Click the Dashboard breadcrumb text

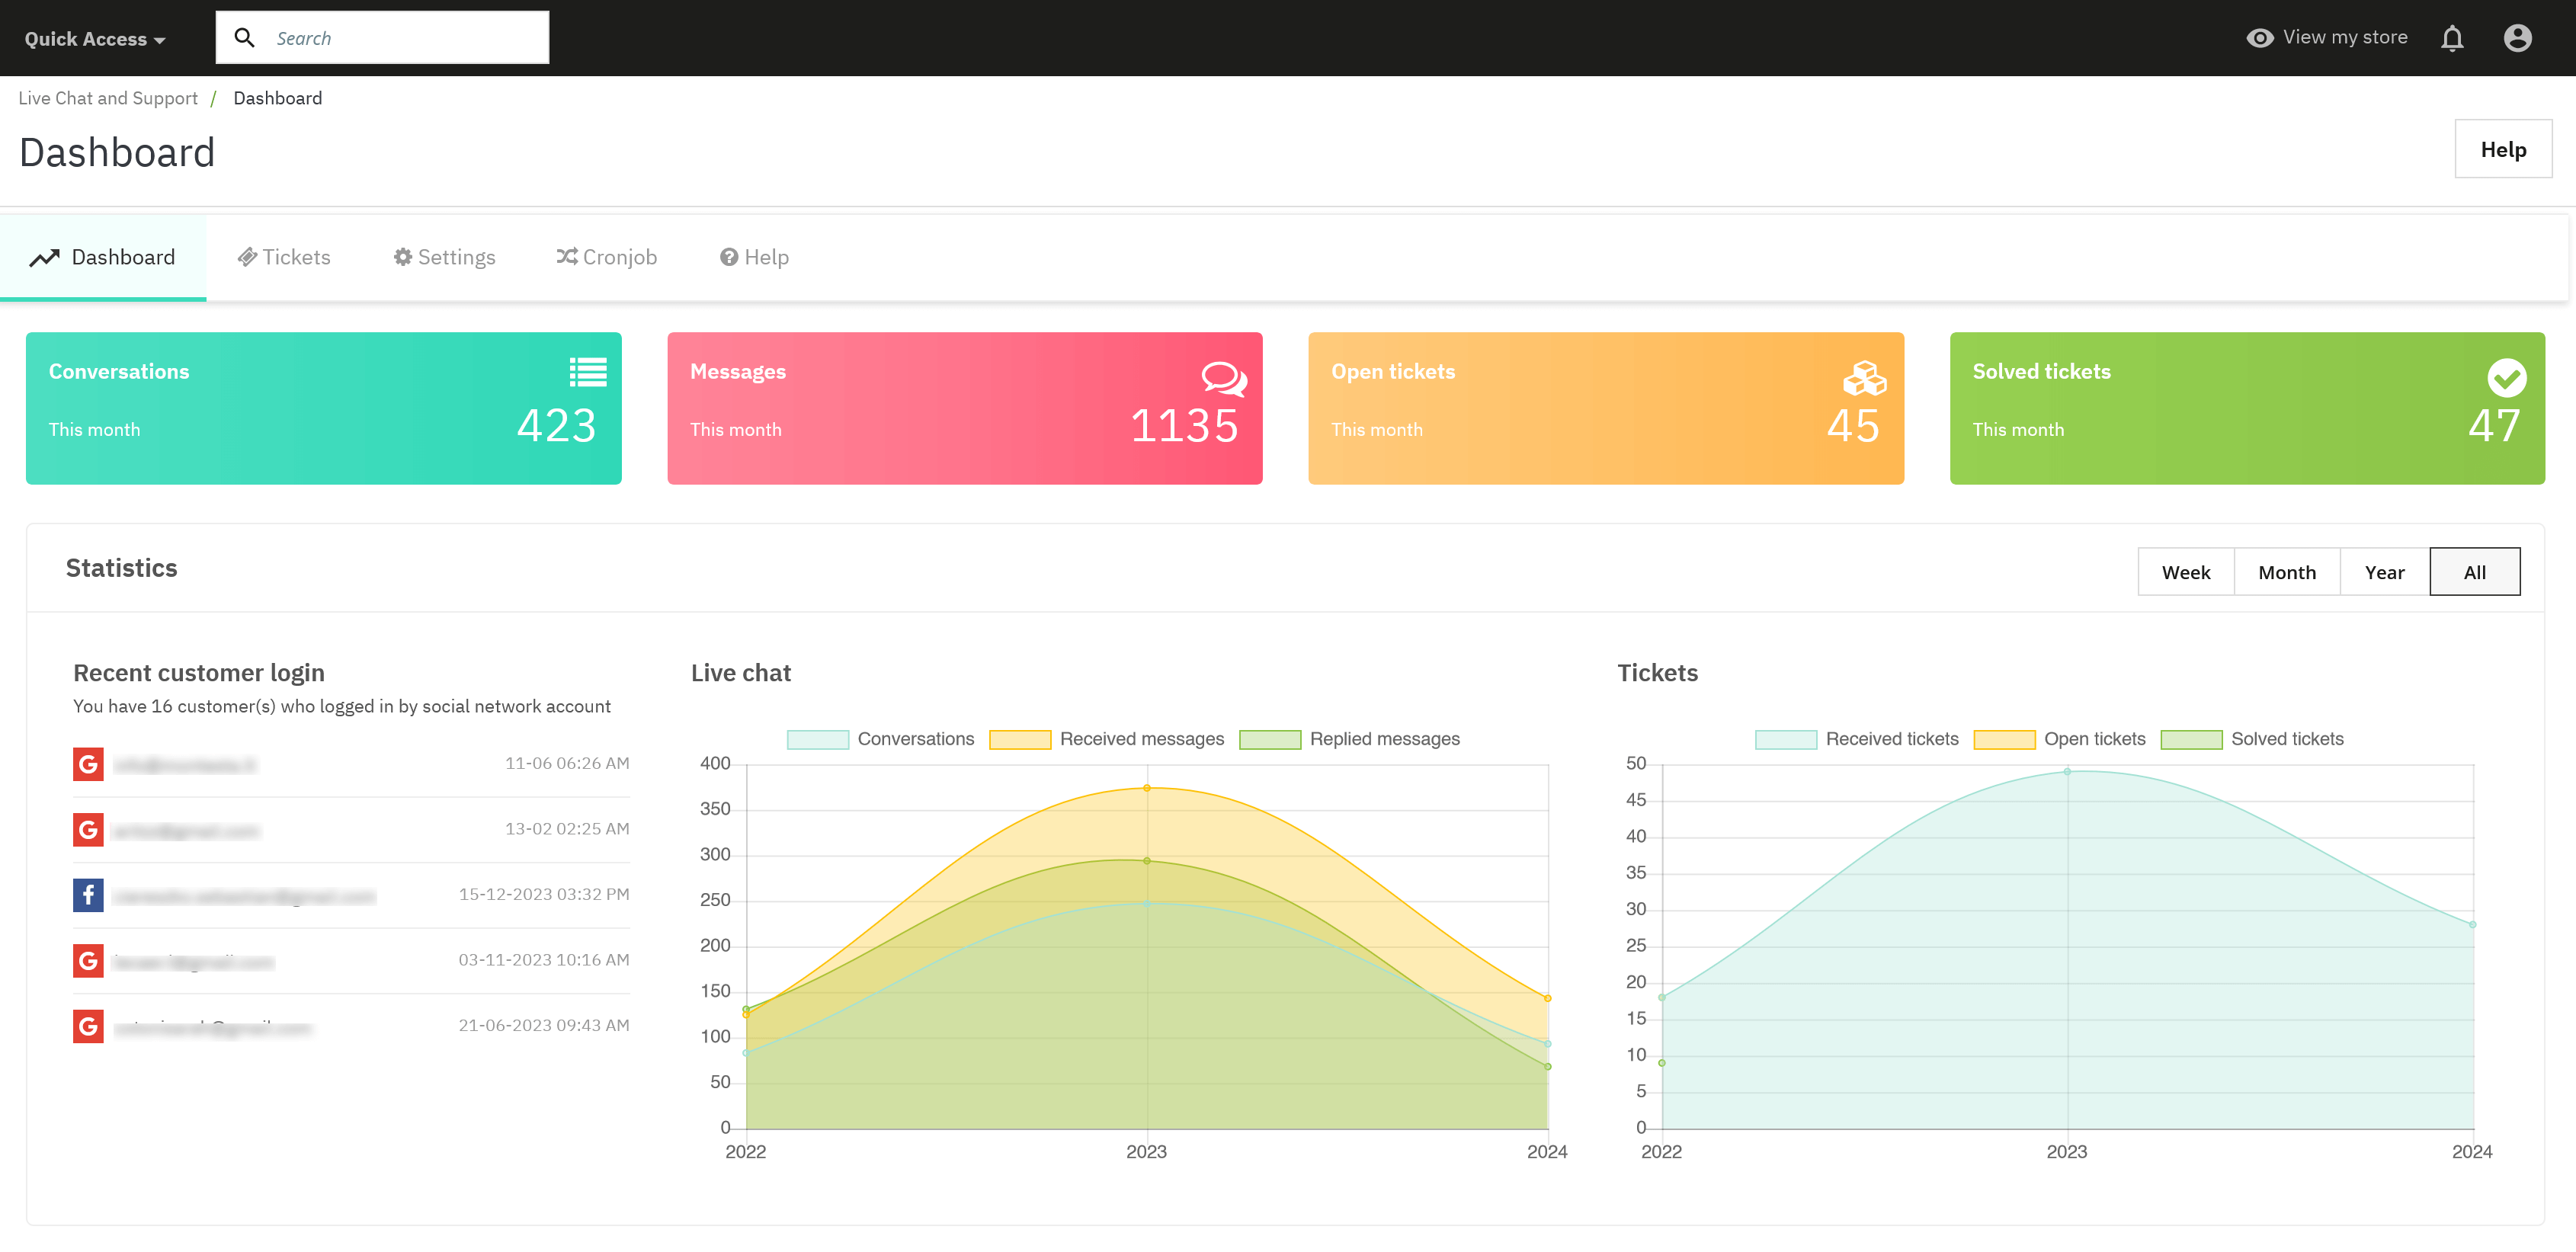[278, 98]
